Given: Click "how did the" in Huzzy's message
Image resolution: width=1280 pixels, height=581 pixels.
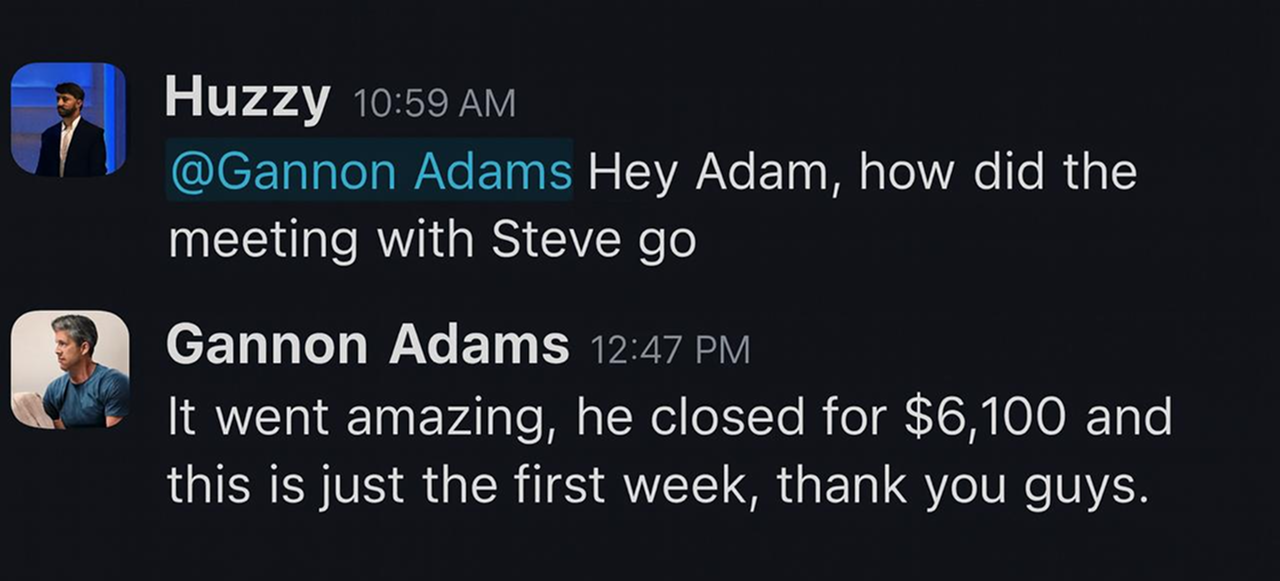Looking at the screenshot, I should tap(997, 172).
